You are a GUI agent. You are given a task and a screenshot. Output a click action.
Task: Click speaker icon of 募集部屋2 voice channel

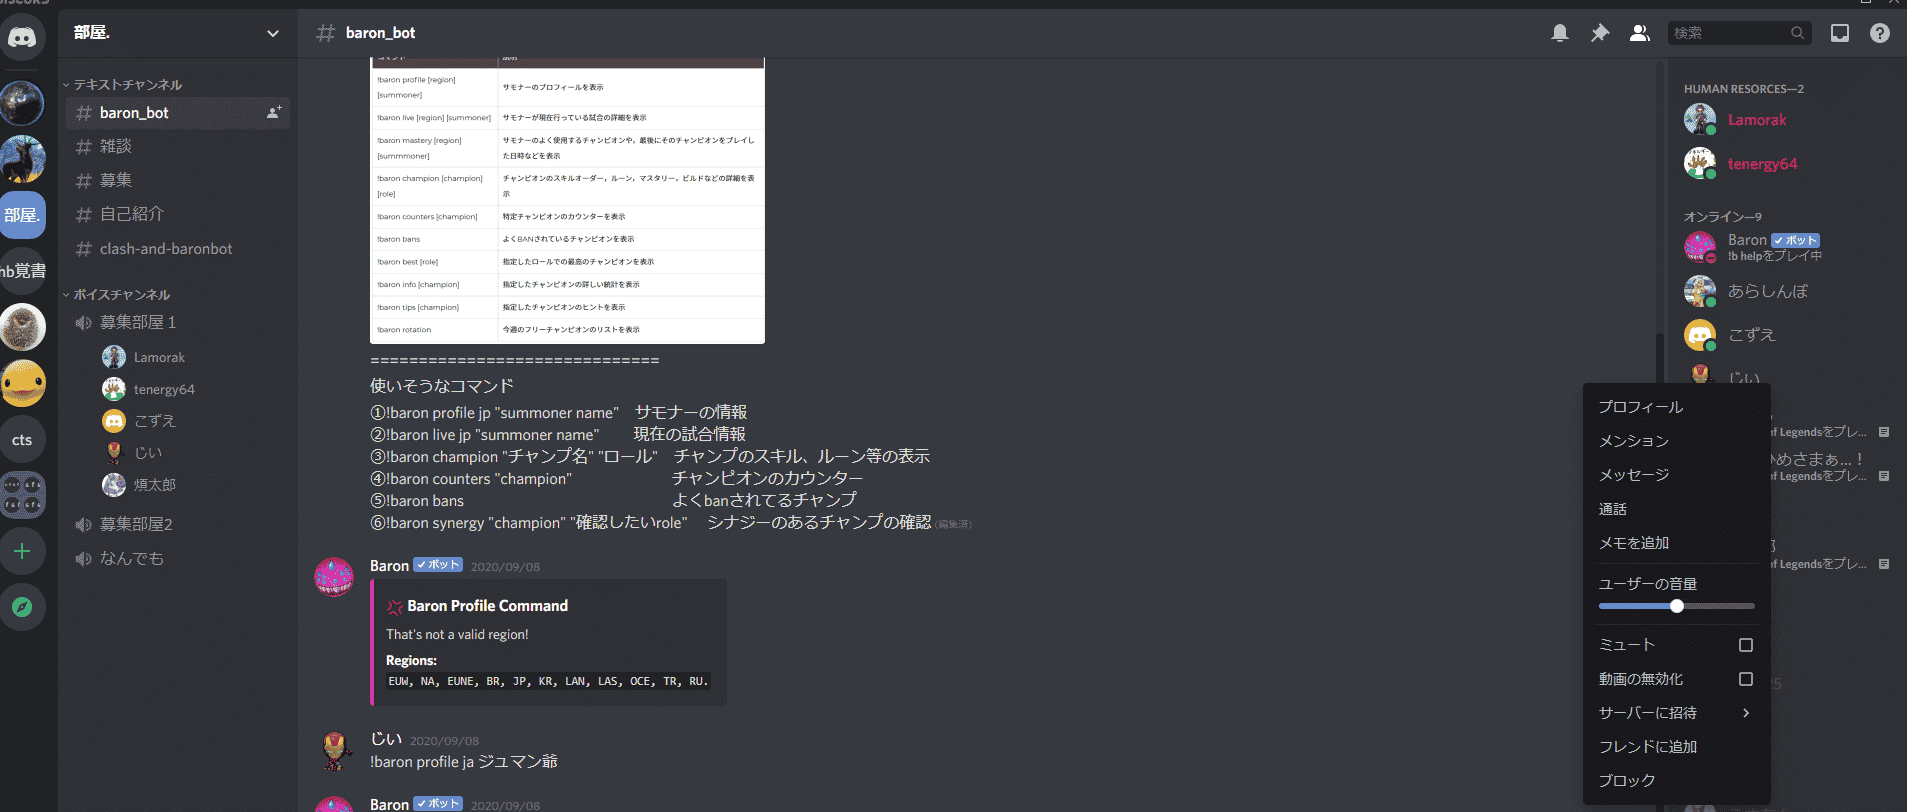[x=84, y=524]
